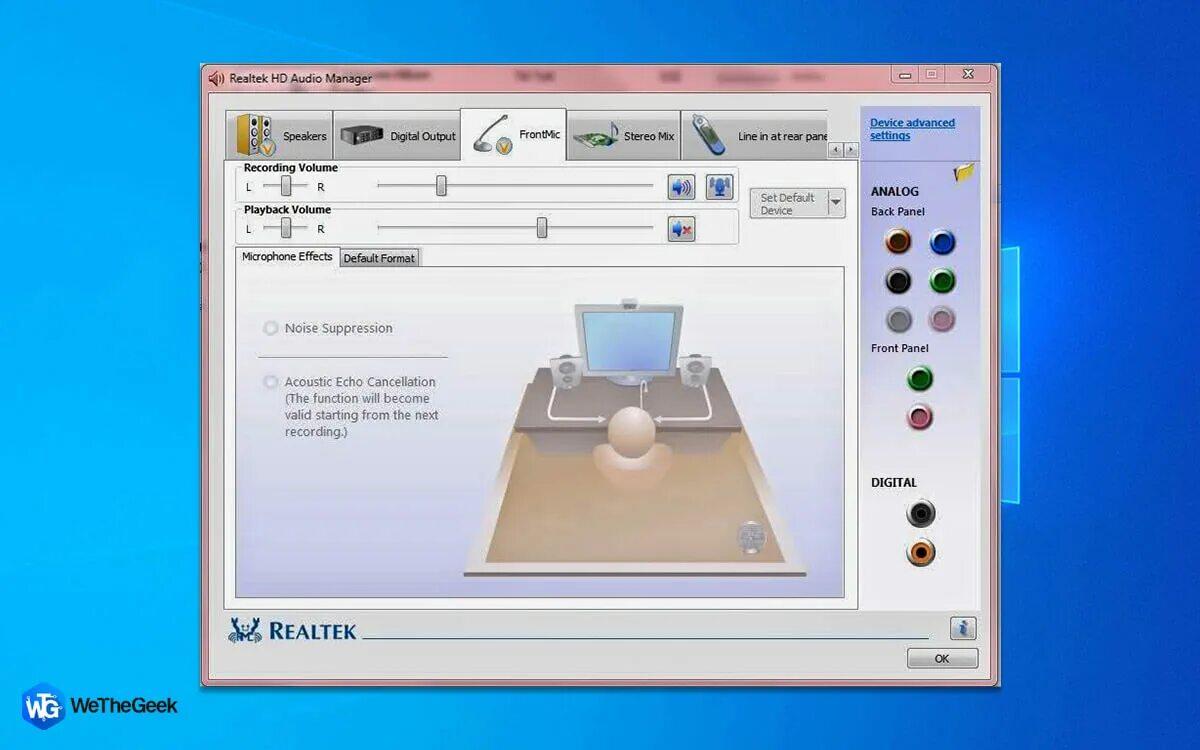The height and width of the screenshot is (750, 1200).
Task: Select the black digital jack
Action: pyautogui.click(x=921, y=514)
